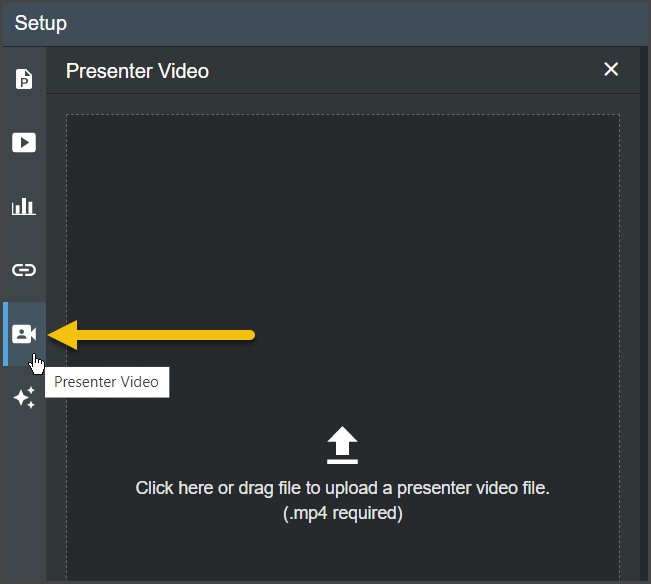Click the 'Click here or drag file' upload text

click(343, 488)
